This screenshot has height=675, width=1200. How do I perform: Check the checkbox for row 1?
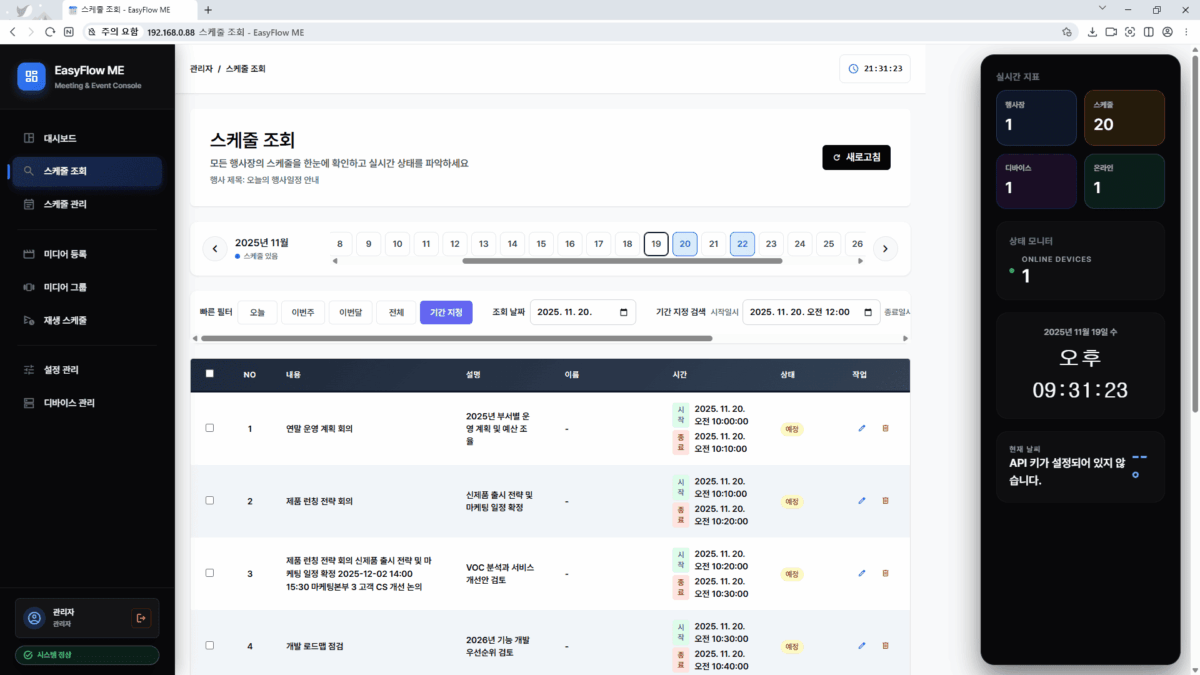coord(209,428)
